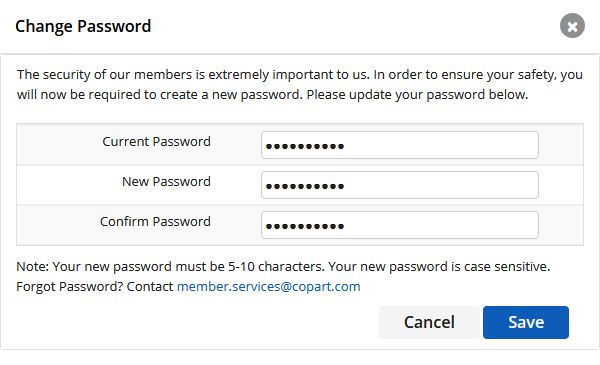The width and height of the screenshot is (600, 365).
Task: Click the security of our members sentence
Action: (x=193, y=75)
